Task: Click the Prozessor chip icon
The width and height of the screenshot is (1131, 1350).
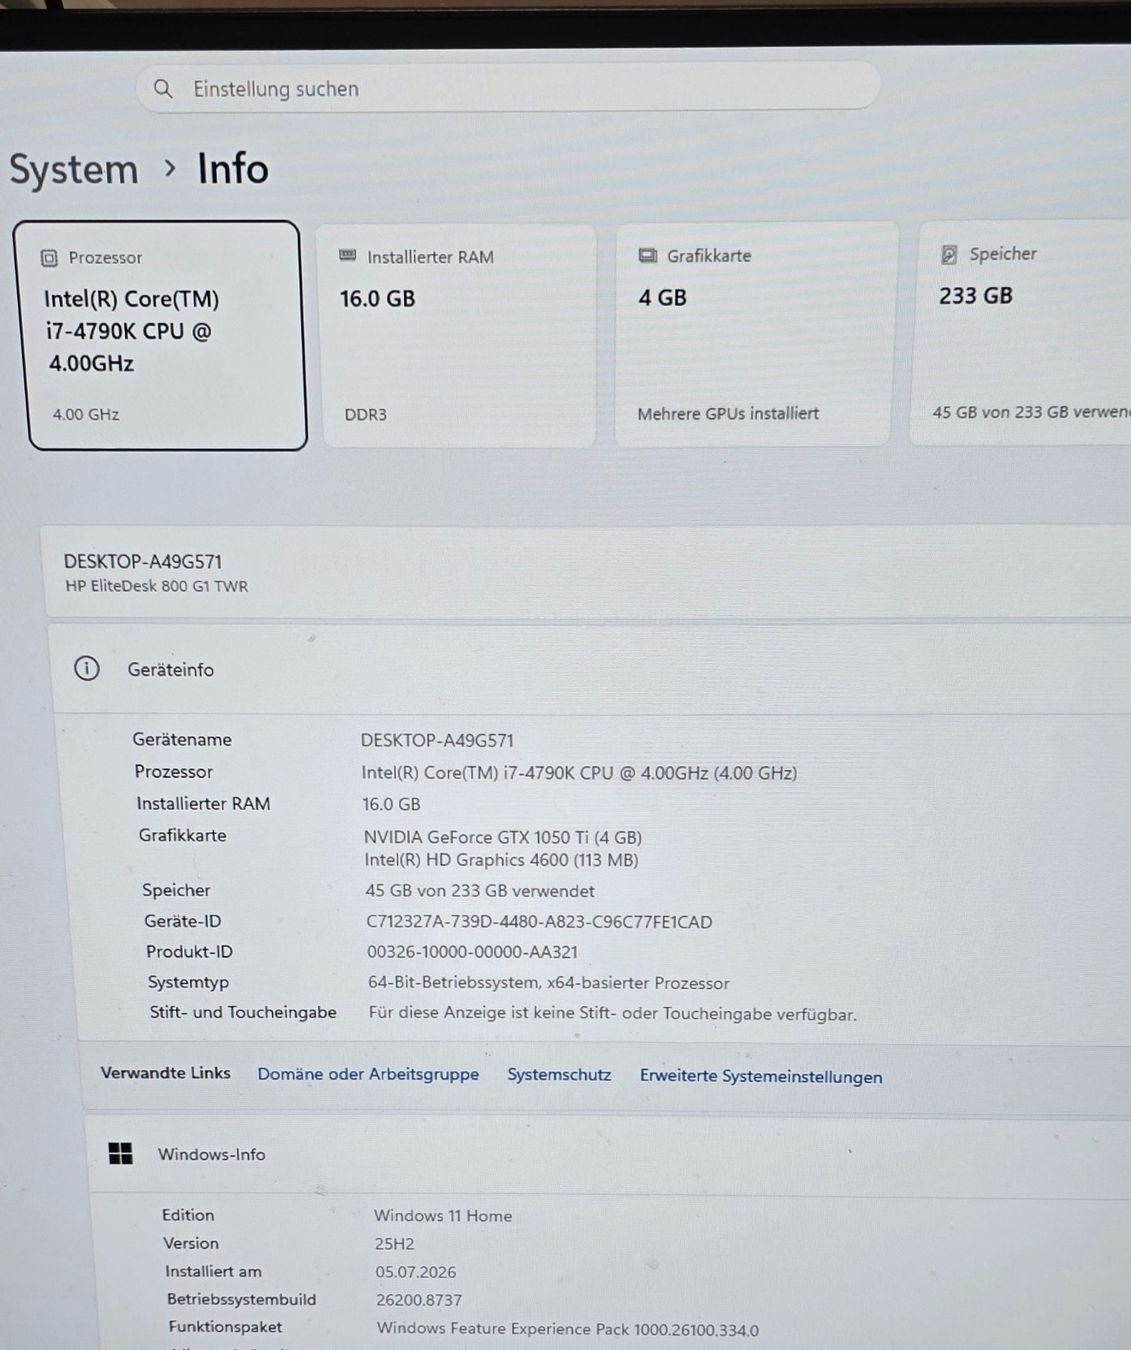Action: [49, 258]
